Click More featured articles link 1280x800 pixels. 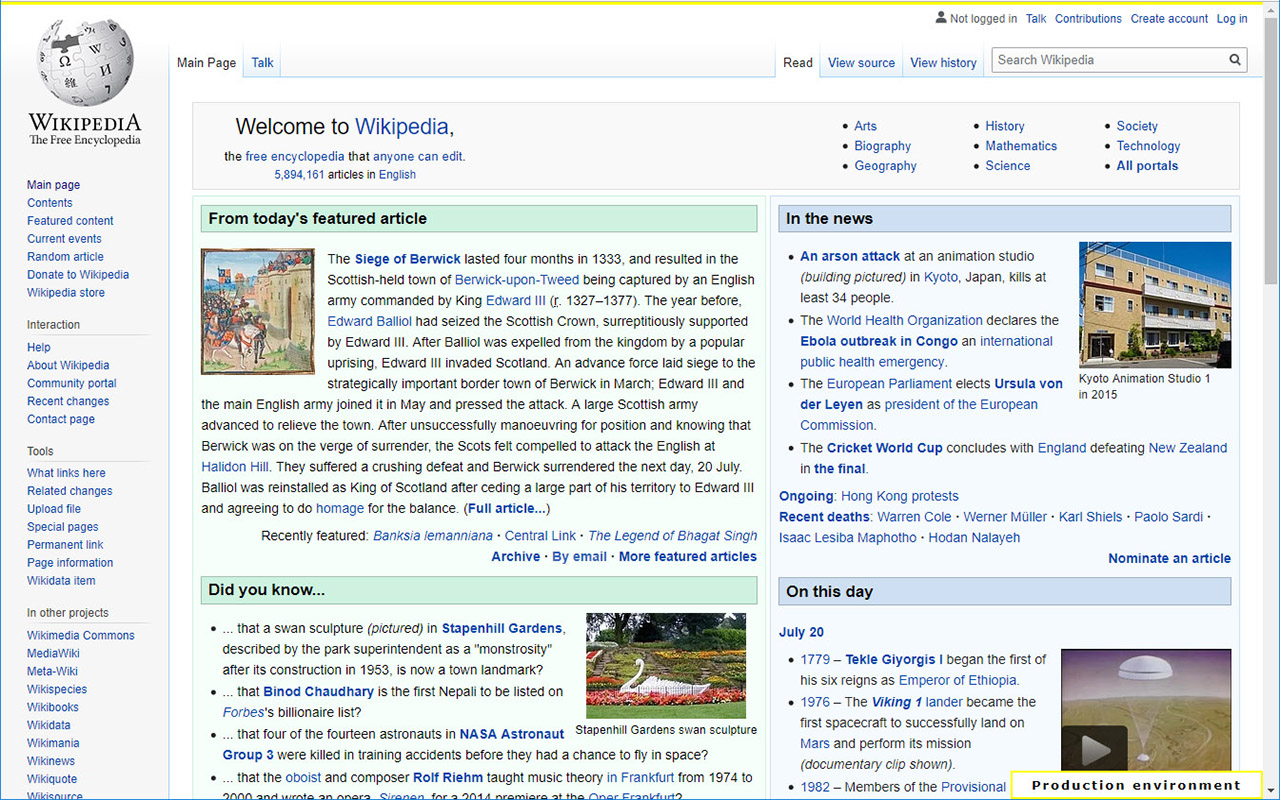coord(688,557)
